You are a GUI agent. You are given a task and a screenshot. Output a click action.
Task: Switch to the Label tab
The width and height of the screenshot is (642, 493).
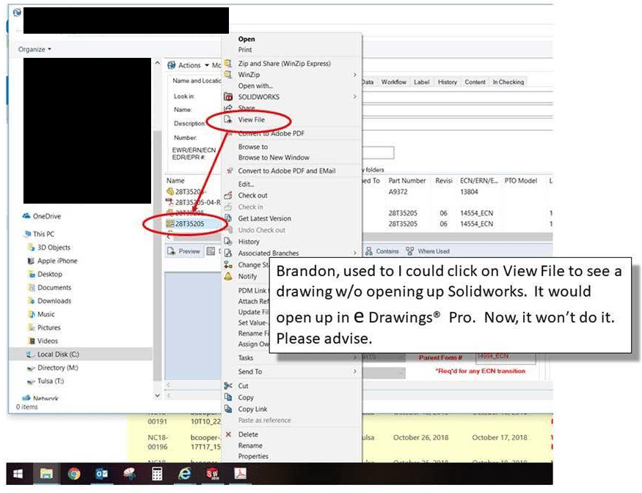[421, 82]
